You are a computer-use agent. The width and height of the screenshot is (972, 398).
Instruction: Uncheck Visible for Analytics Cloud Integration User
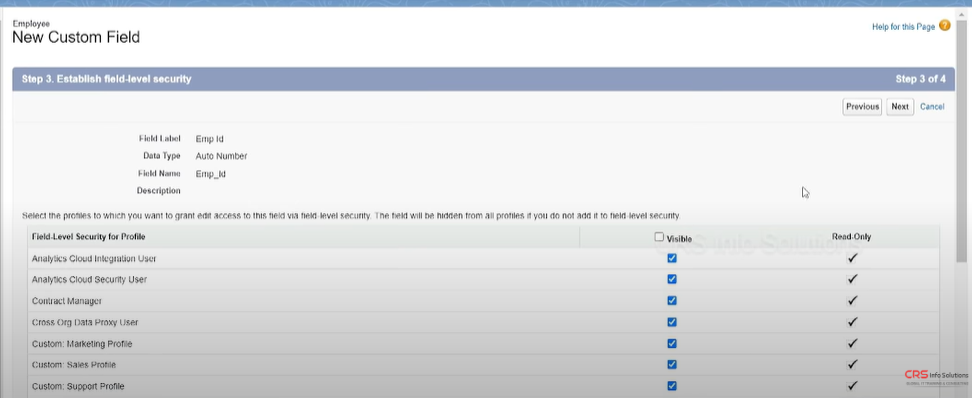[672, 259]
